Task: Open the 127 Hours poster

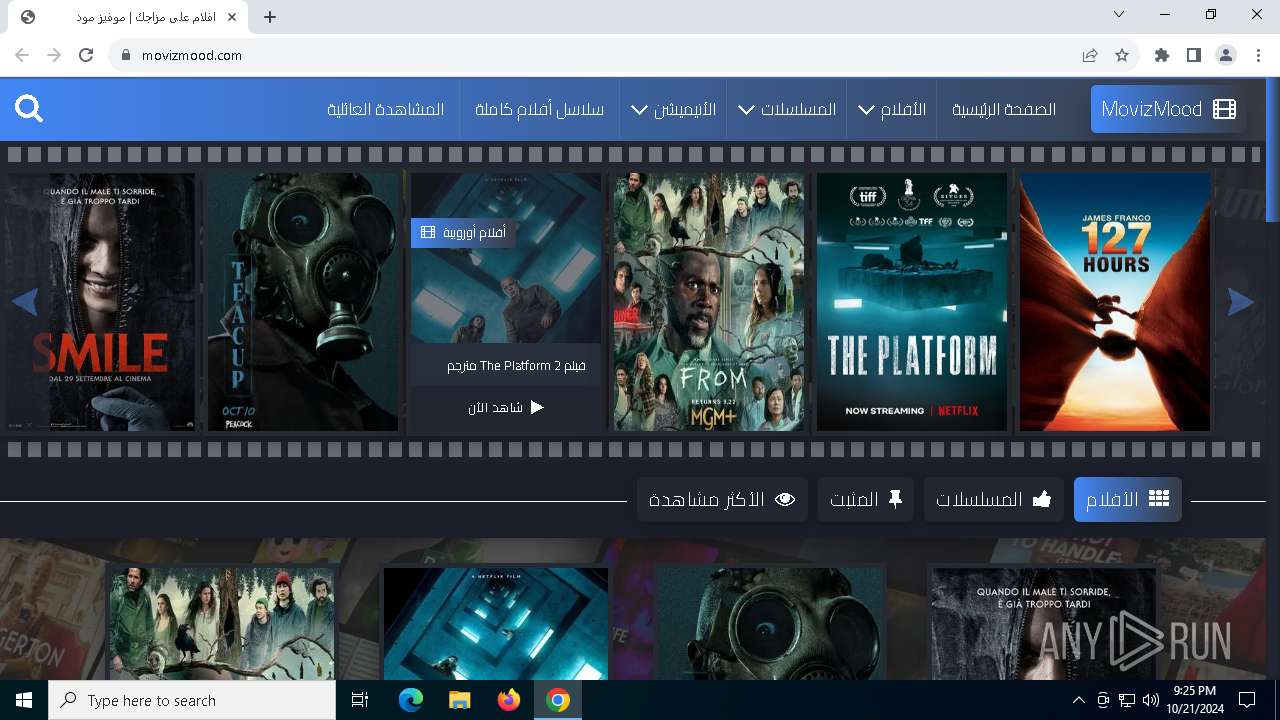Action: click(x=1115, y=302)
